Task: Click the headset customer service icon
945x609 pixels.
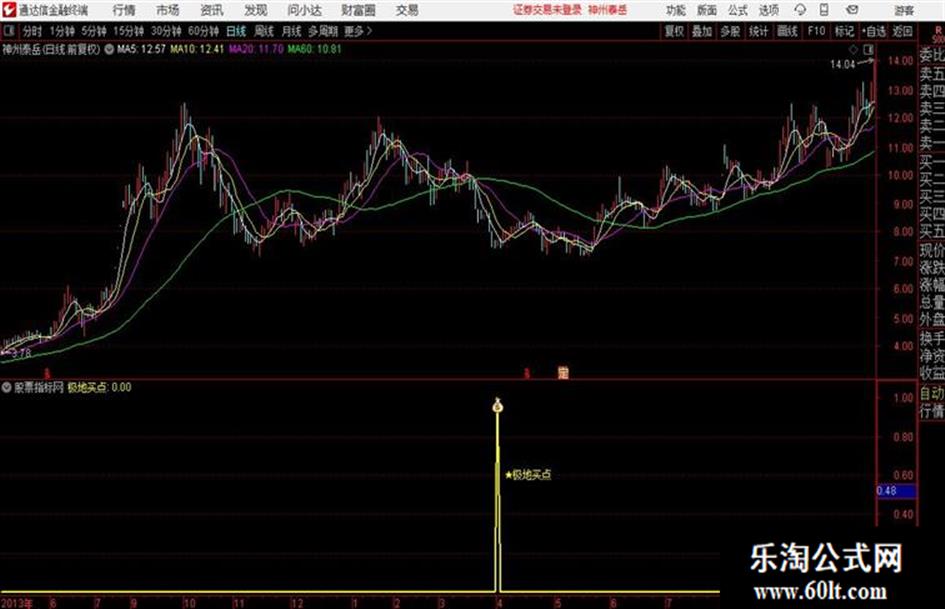Action: [800, 10]
